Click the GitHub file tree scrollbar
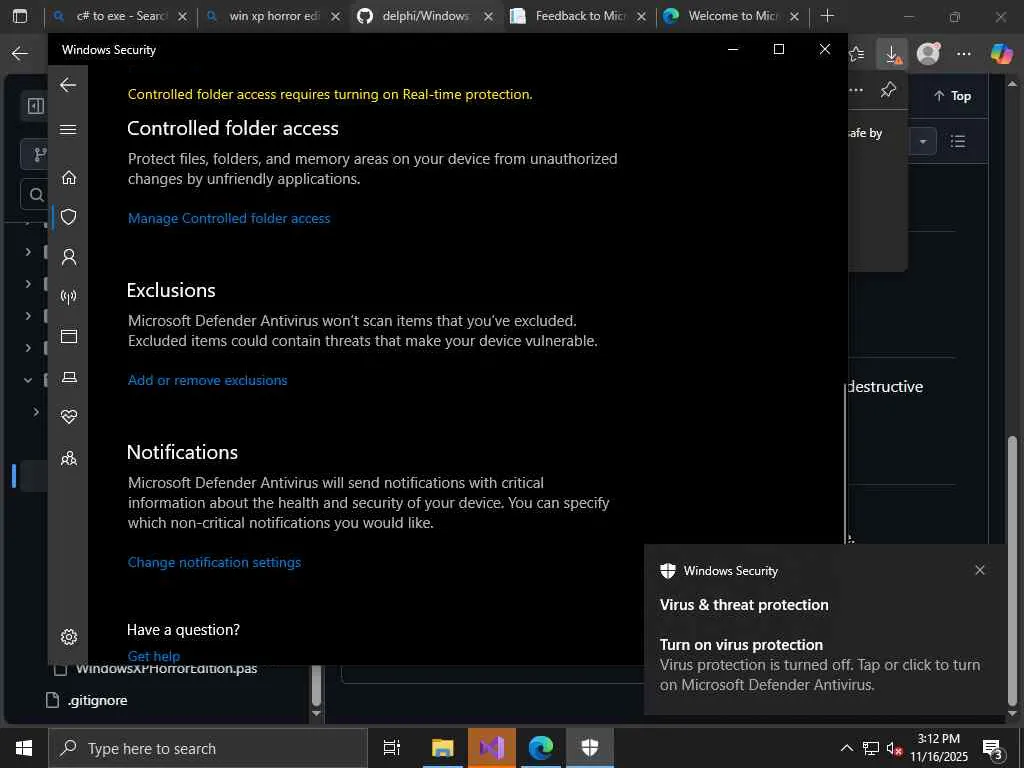 316,686
